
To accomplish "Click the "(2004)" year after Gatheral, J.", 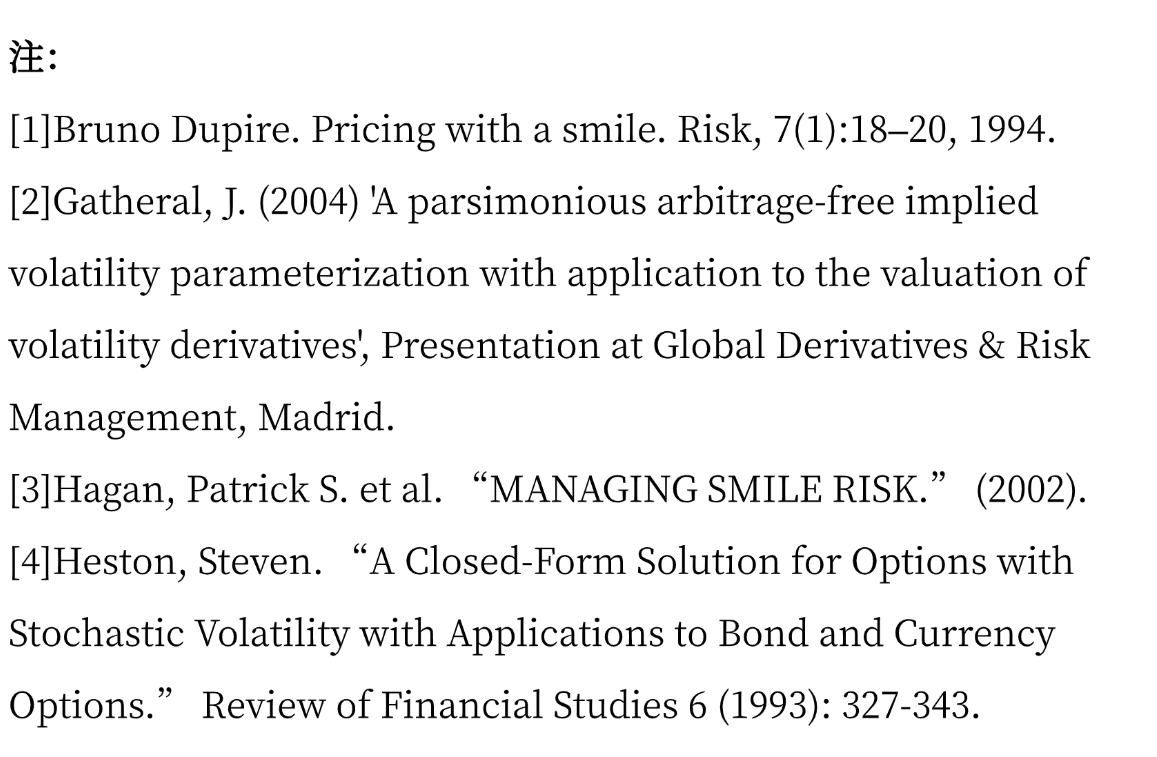I will [x=323, y=203].
